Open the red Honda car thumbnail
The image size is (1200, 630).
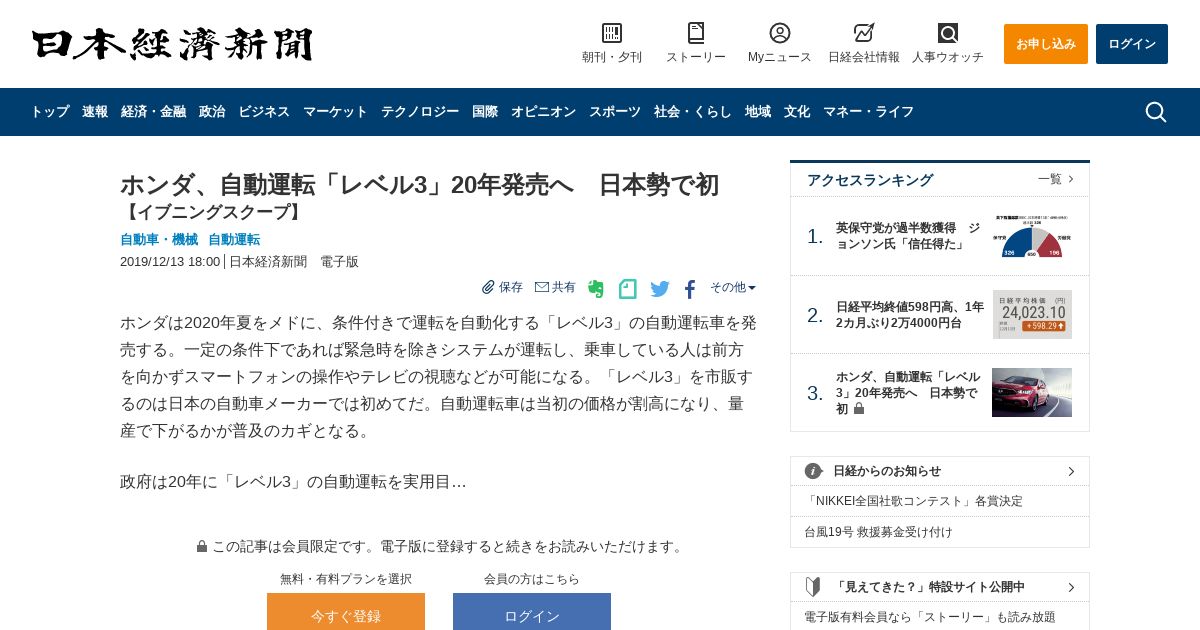point(1032,392)
